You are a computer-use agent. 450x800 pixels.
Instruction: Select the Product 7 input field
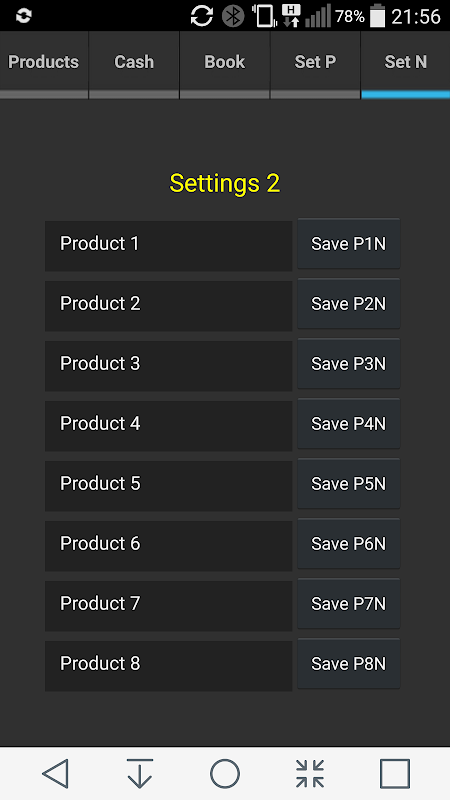coord(168,606)
